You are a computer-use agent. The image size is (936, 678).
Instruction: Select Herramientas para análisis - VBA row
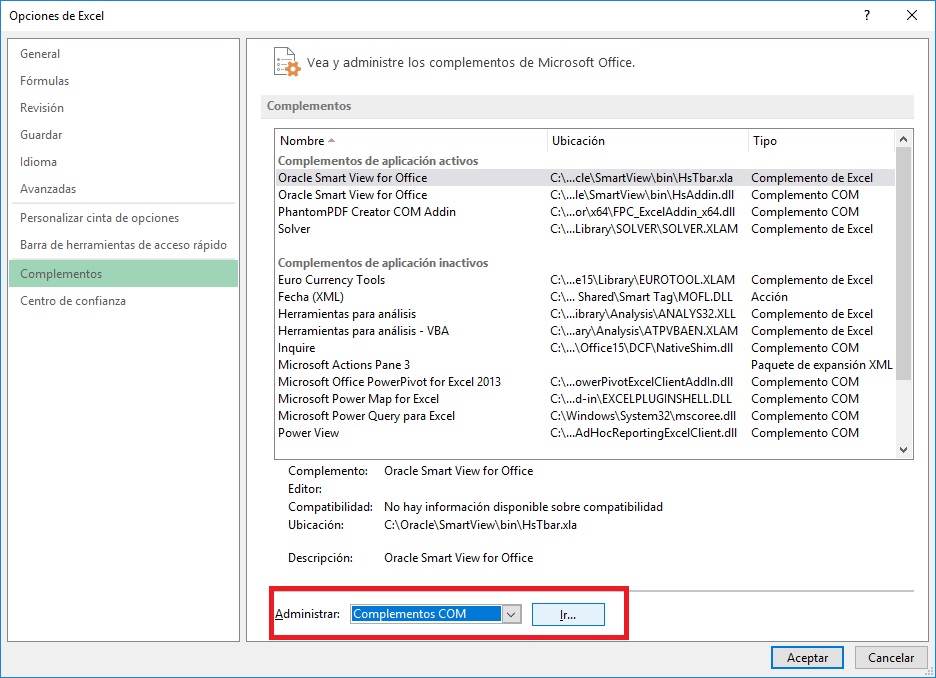click(585, 331)
